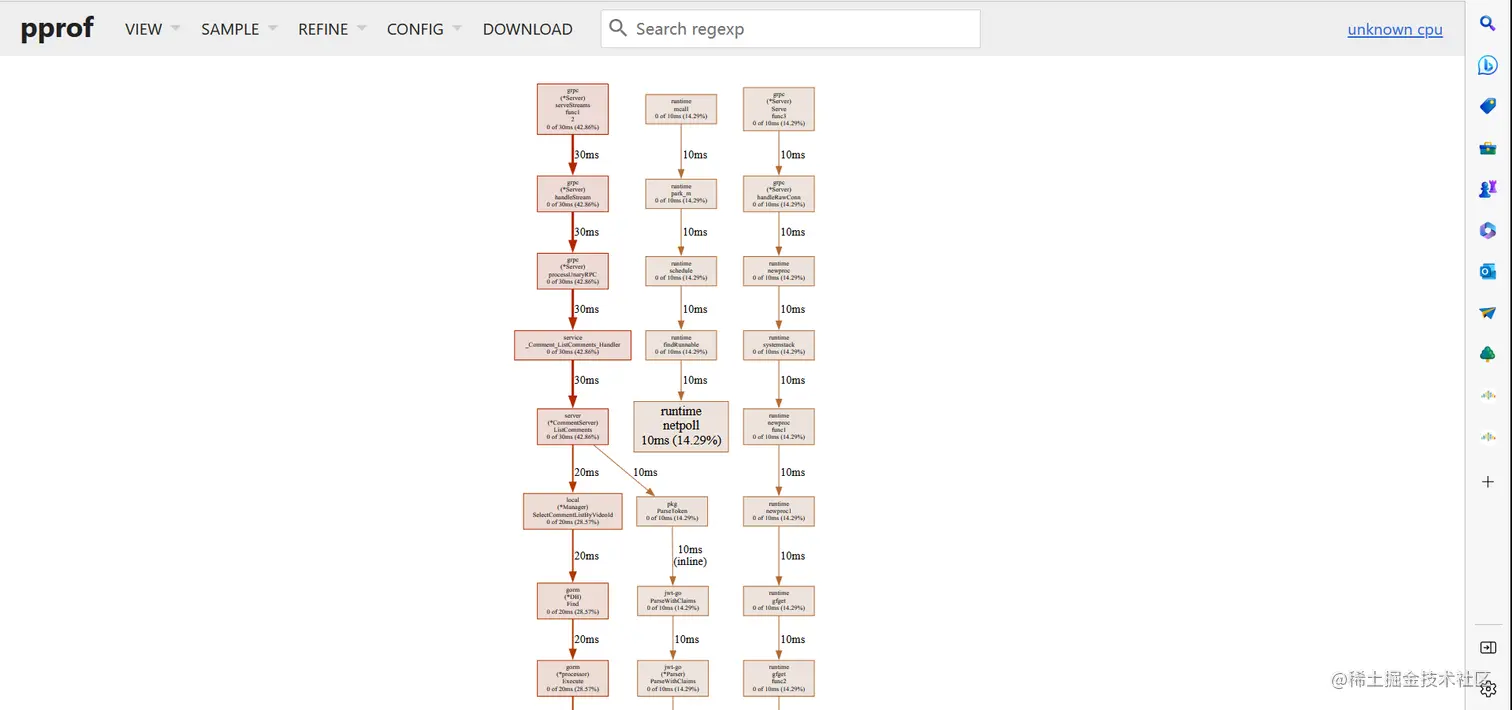Select the runtime newproc1 node

point(779,511)
